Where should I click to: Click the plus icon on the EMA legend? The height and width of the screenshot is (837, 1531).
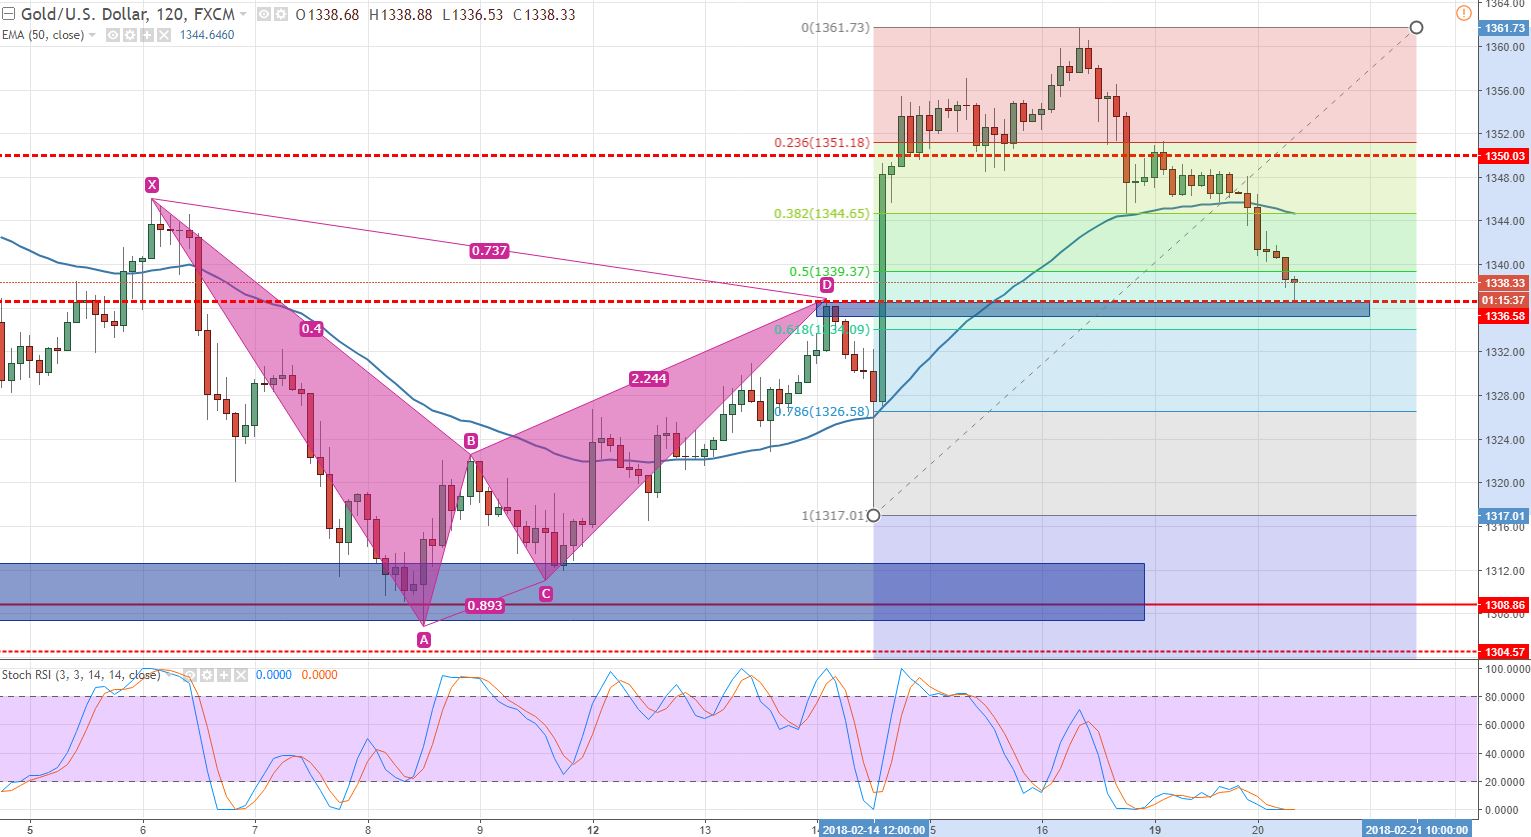click(x=147, y=35)
